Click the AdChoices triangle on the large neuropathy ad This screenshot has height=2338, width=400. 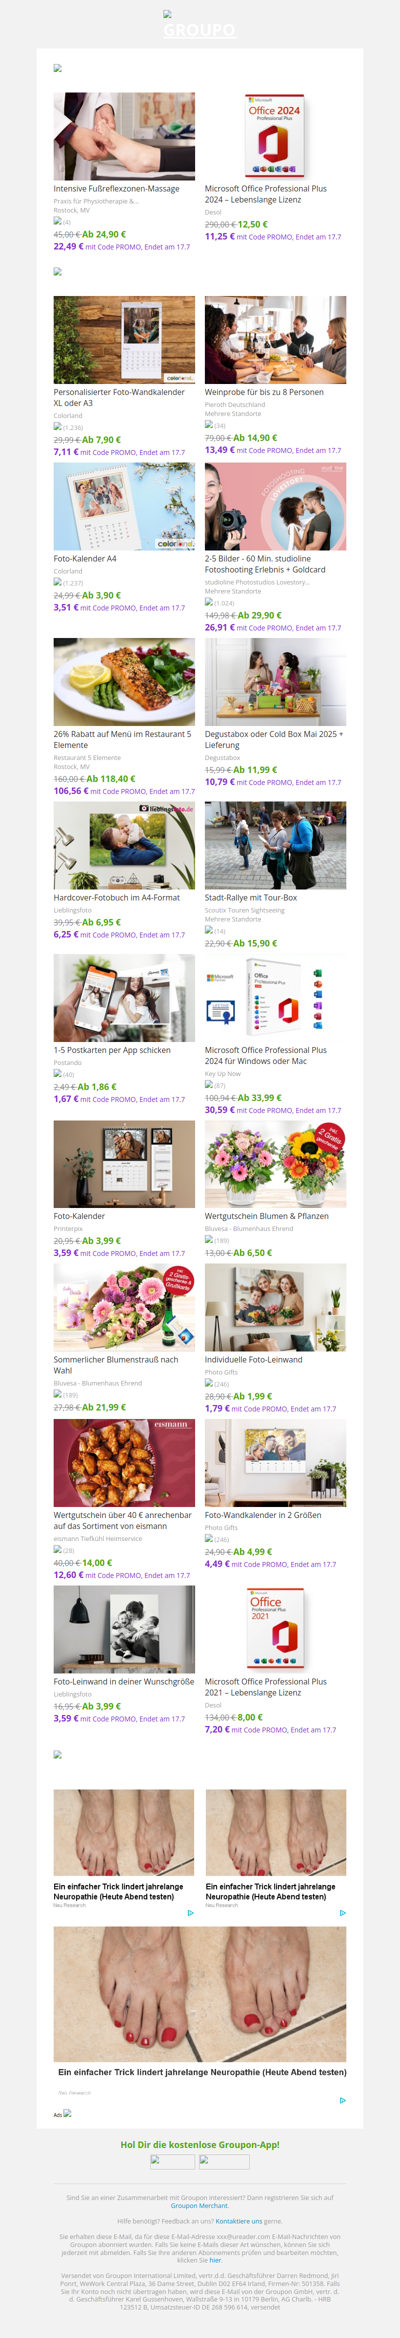coord(343,2101)
